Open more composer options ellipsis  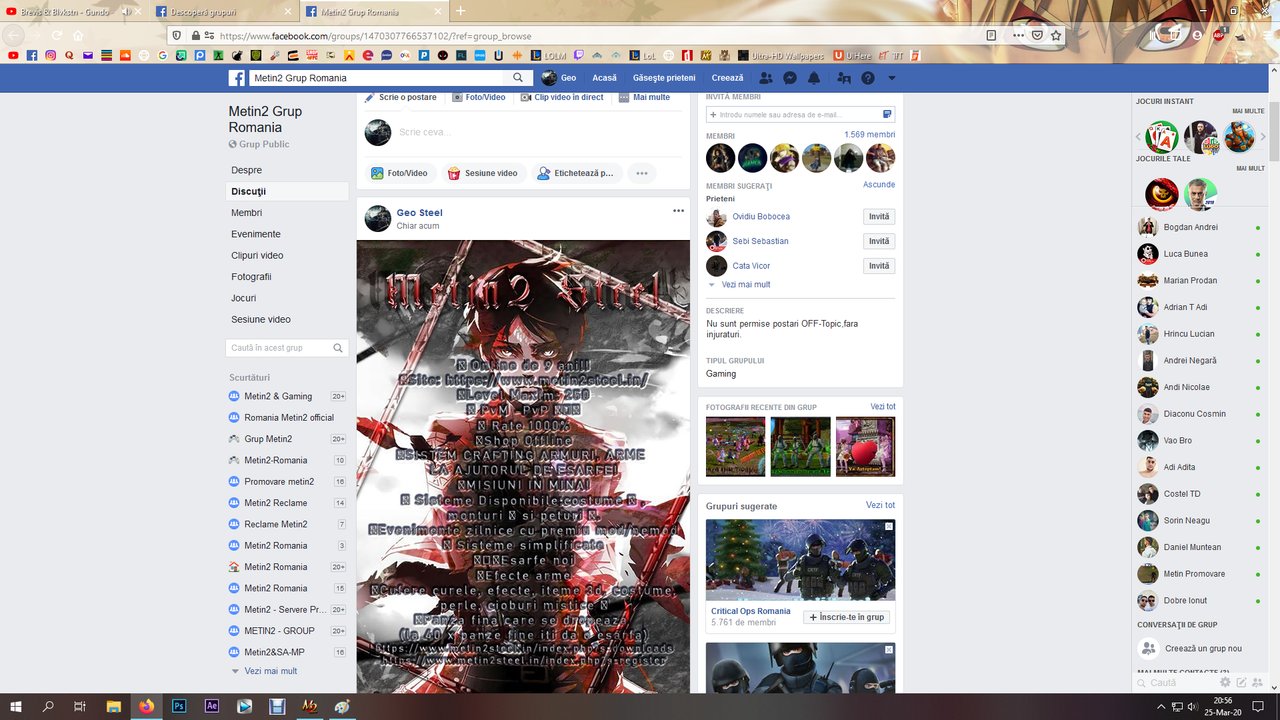[x=642, y=173]
